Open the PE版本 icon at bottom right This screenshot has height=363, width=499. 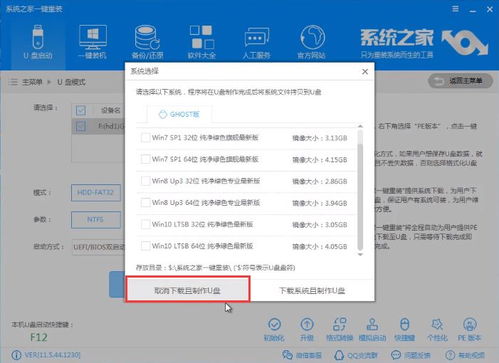(x=469, y=329)
